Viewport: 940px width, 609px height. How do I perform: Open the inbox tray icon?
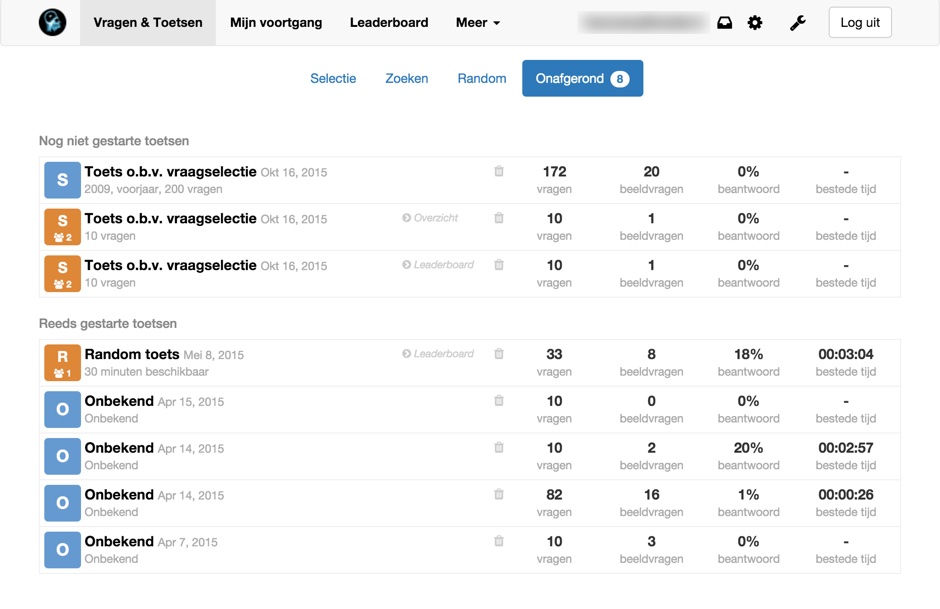pos(725,23)
